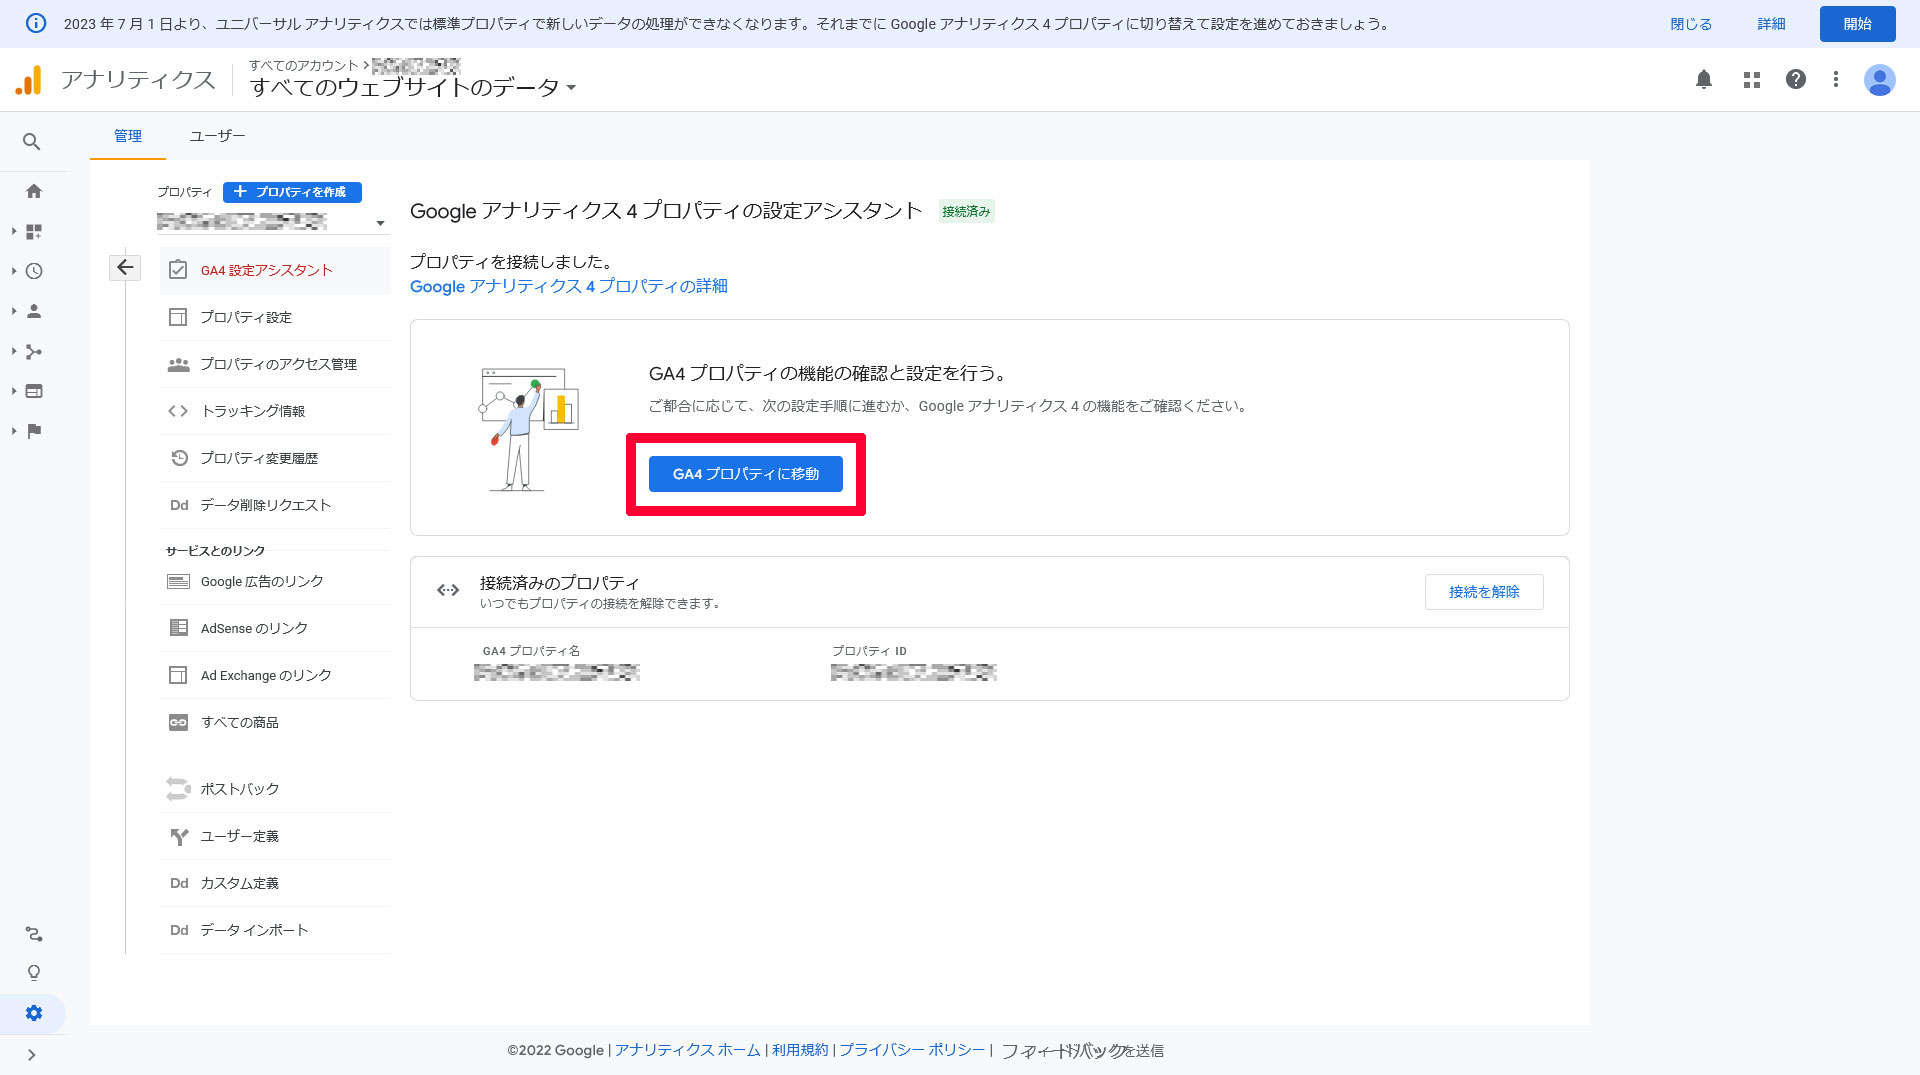Open AdSense のリンク menu item

coord(275,628)
